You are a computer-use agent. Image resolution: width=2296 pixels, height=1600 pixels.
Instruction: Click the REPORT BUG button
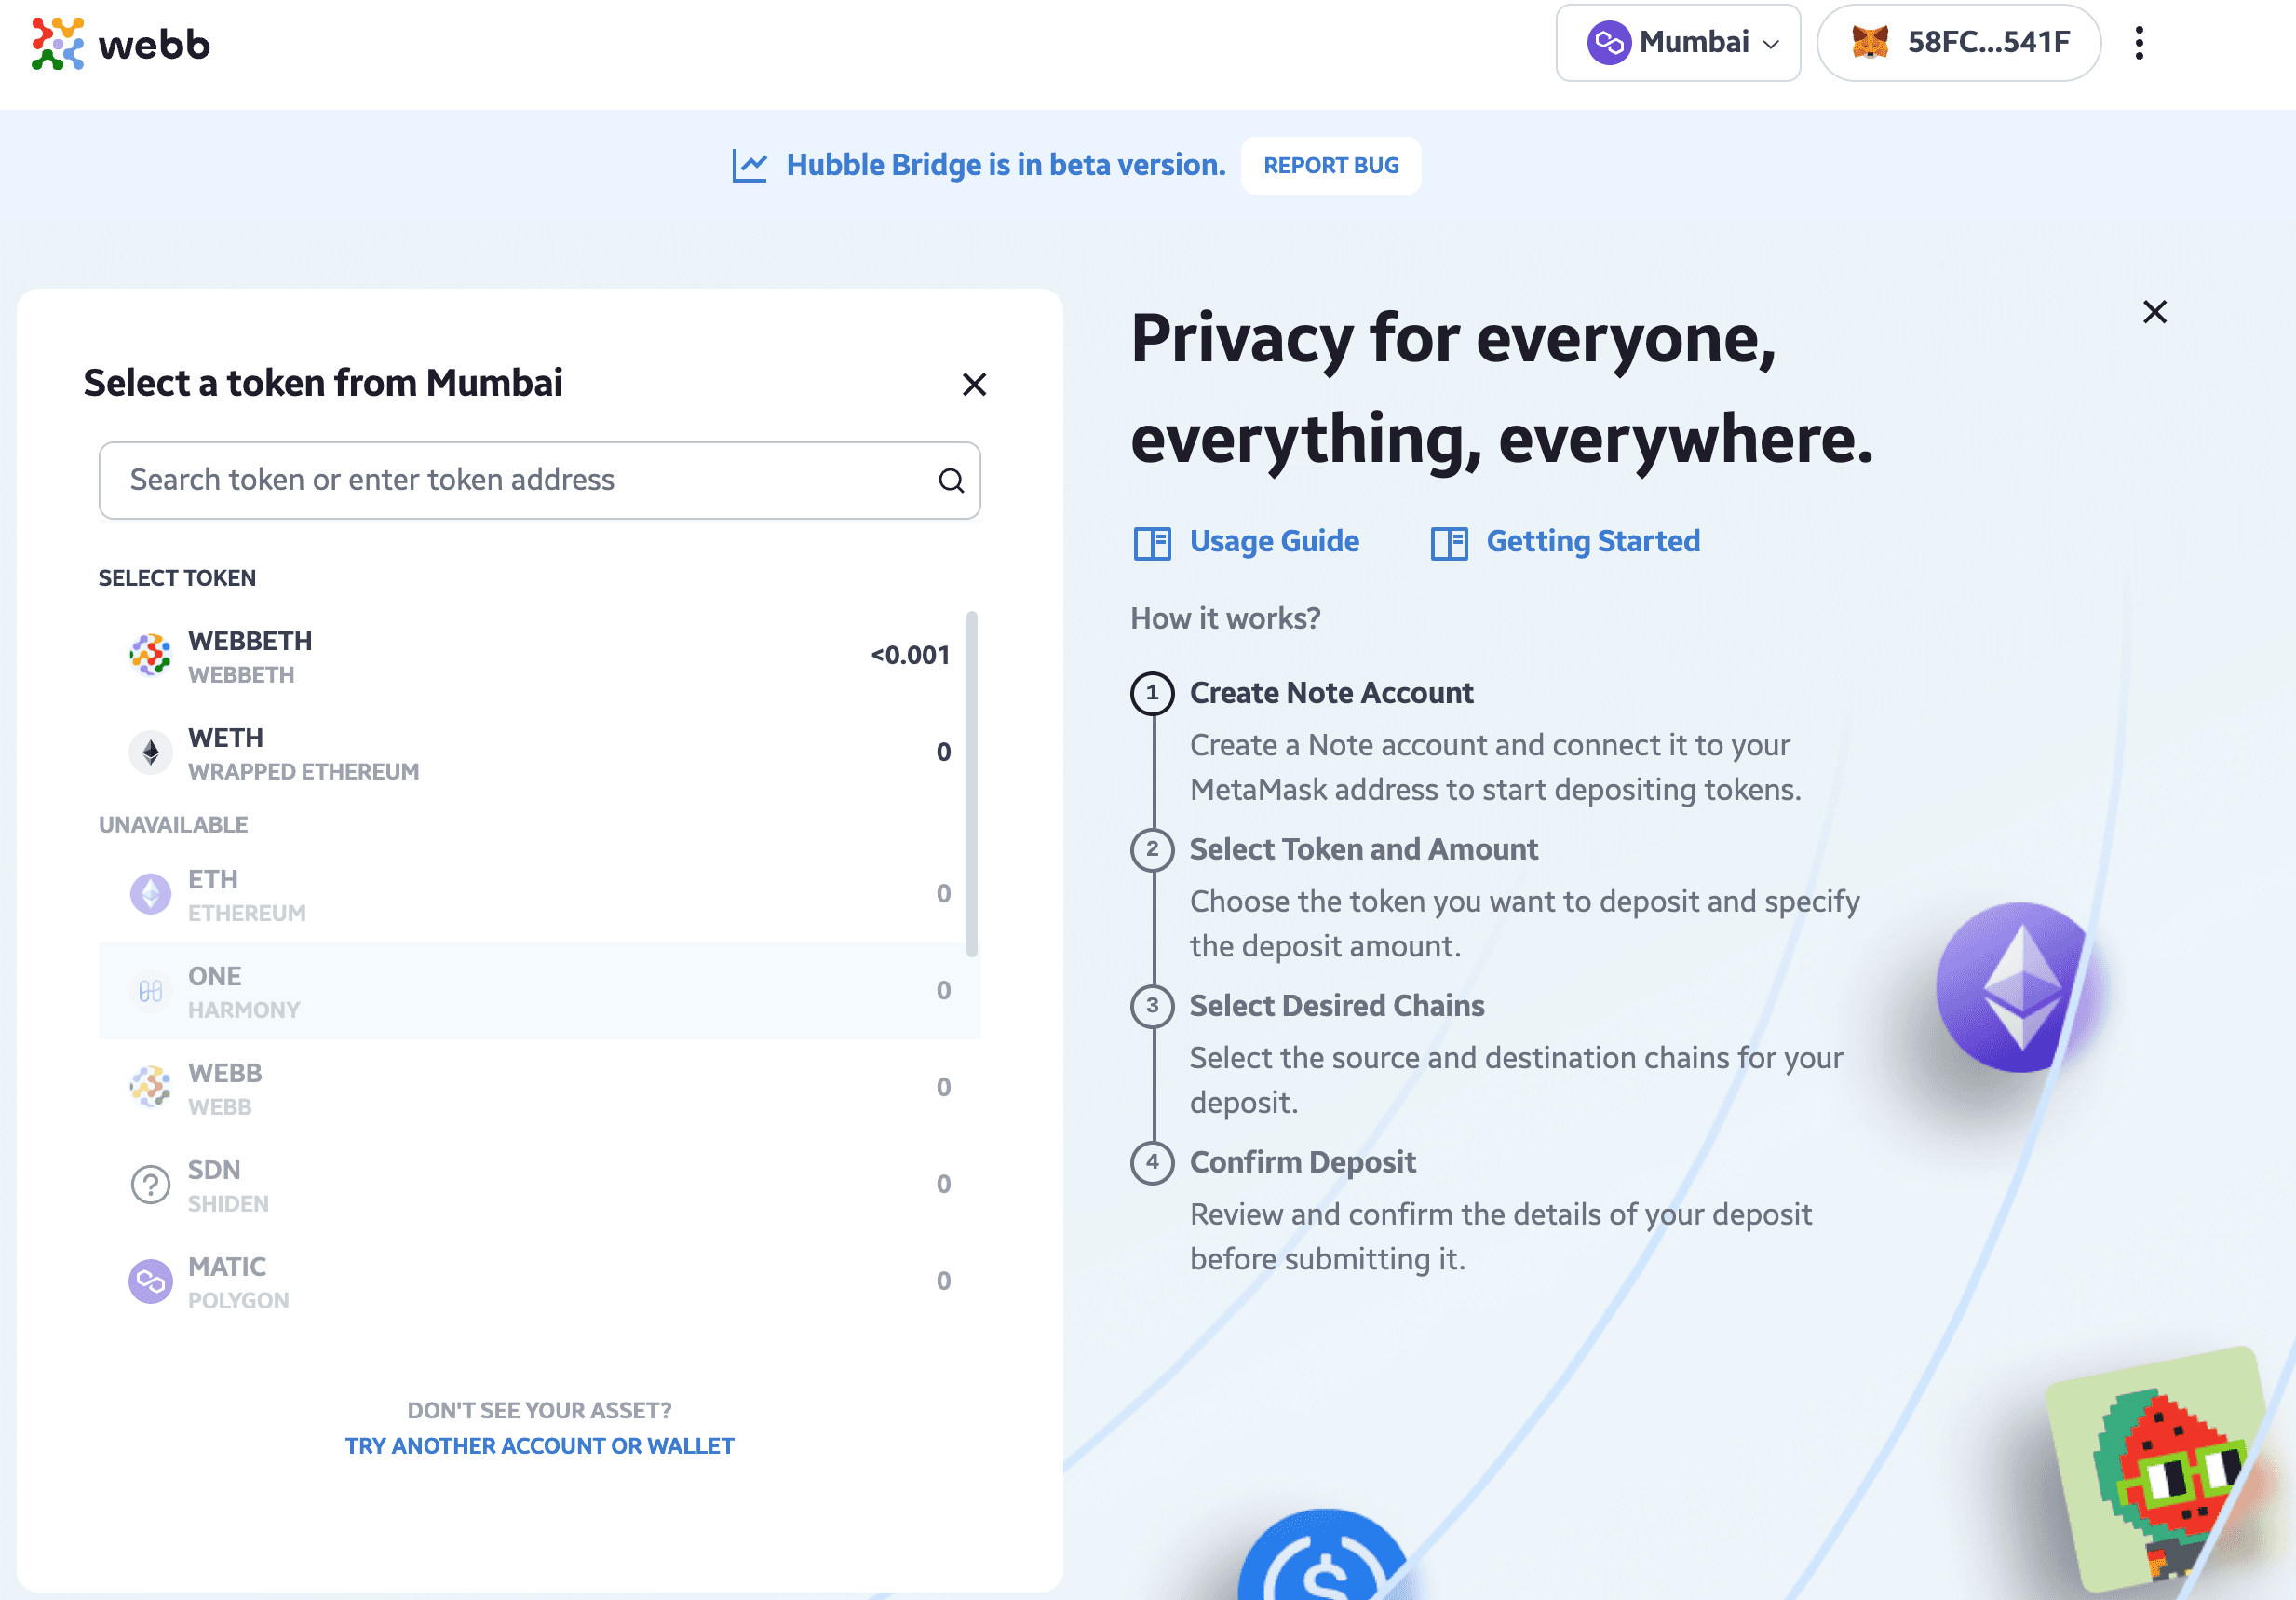coord(1330,165)
